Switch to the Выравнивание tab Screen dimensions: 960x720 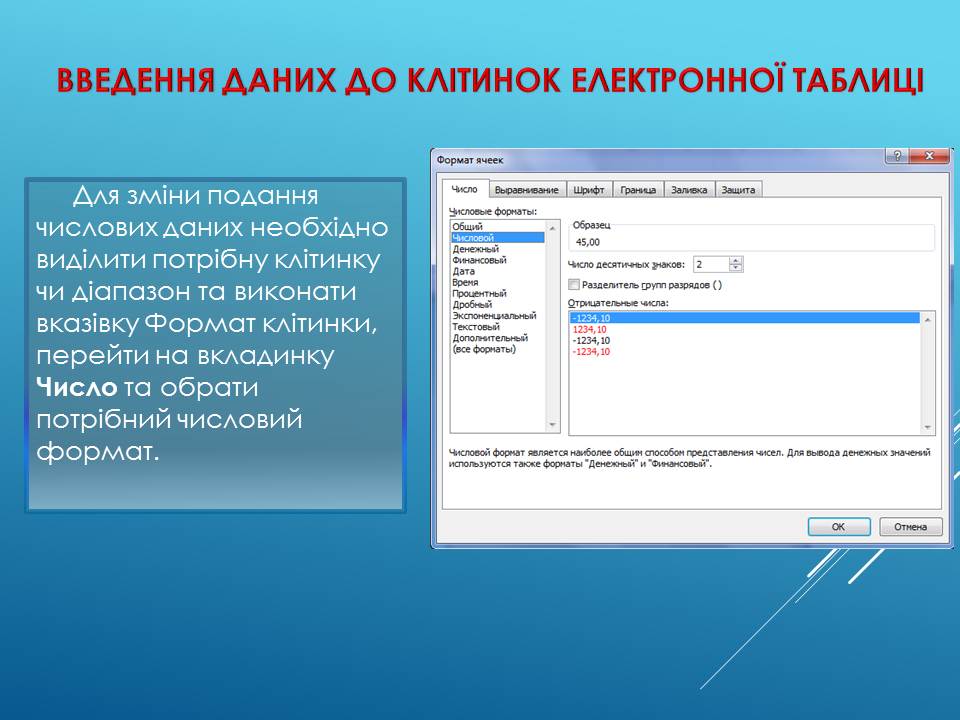click(527, 190)
